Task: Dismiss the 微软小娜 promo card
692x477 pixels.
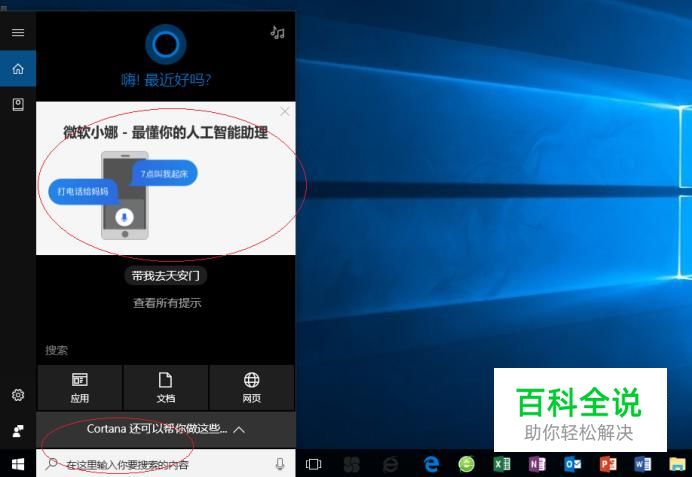Action: click(x=285, y=112)
